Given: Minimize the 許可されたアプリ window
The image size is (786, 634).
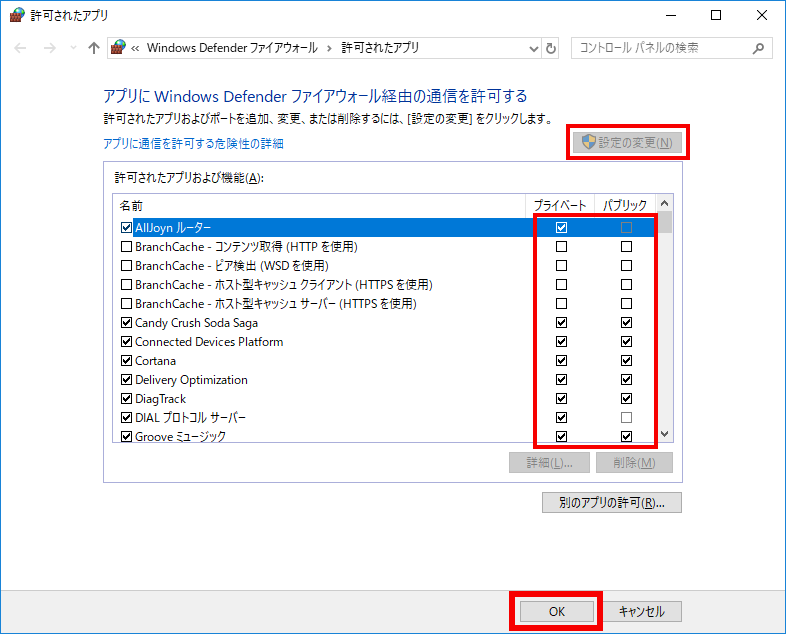Looking at the screenshot, I should pos(671,16).
